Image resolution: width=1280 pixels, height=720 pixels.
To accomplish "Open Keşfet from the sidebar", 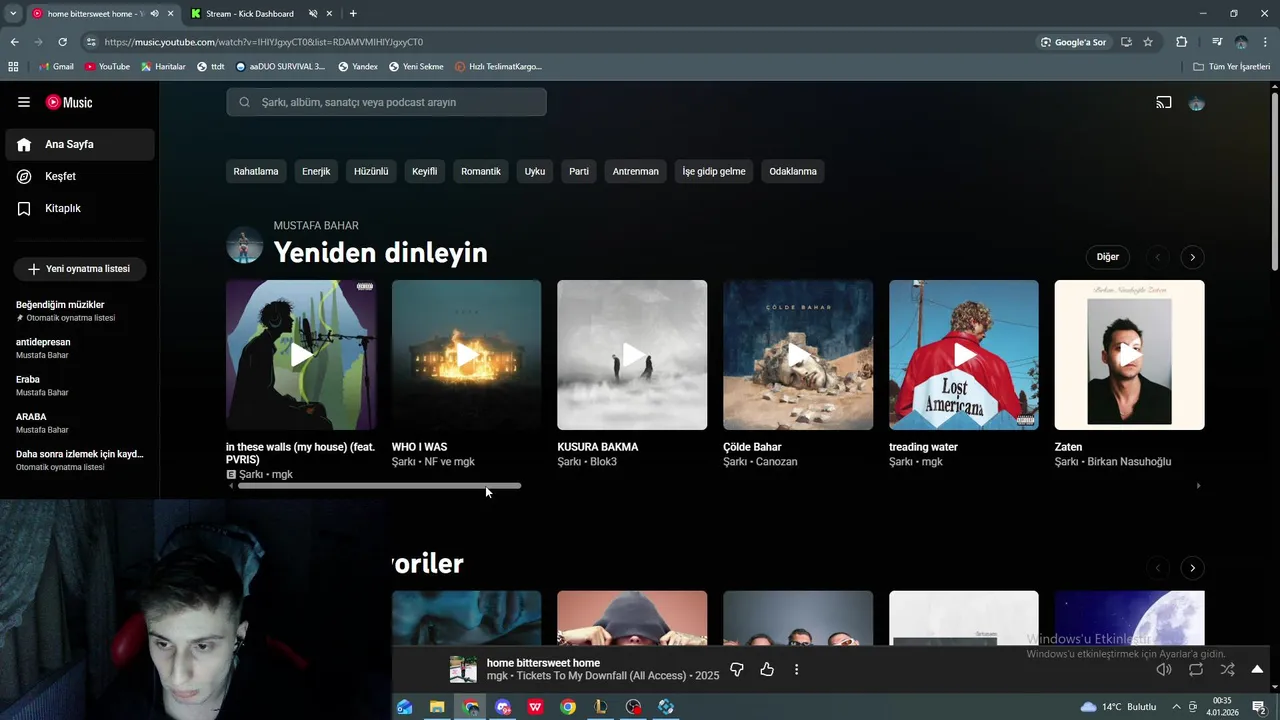I will pyautogui.click(x=78, y=176).
